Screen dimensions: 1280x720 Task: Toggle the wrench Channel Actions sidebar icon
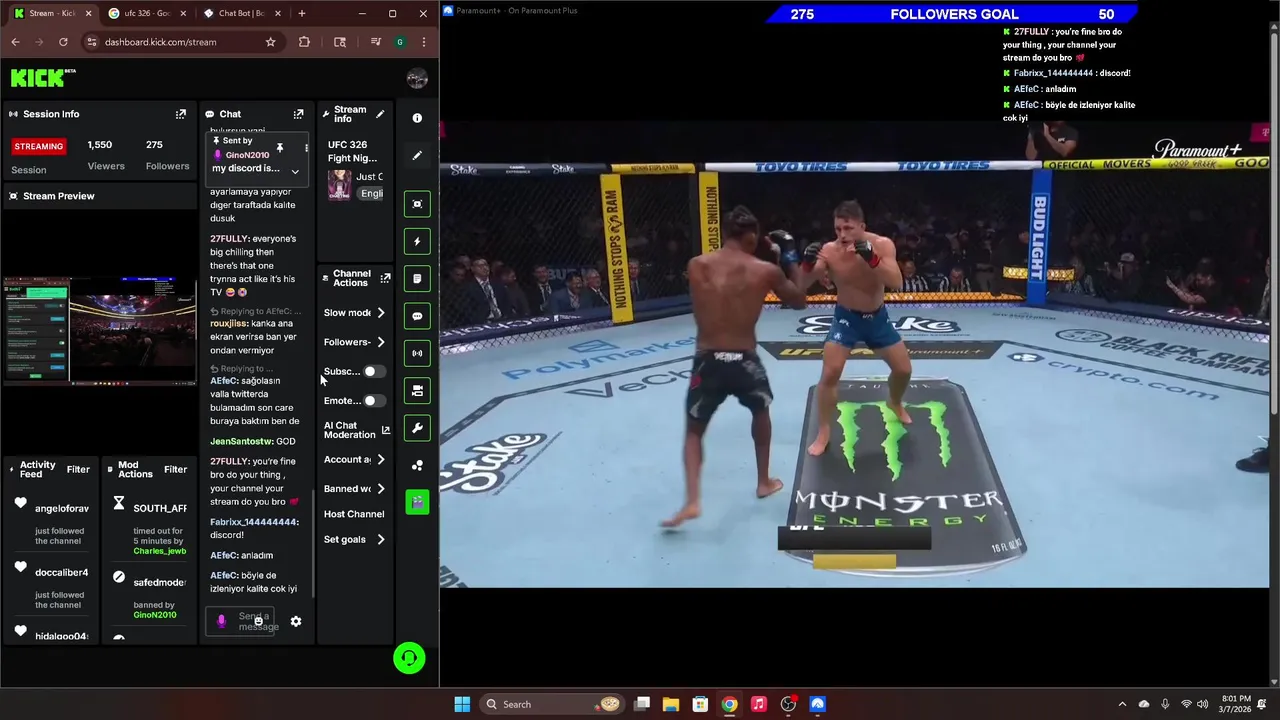pos(417,428)
